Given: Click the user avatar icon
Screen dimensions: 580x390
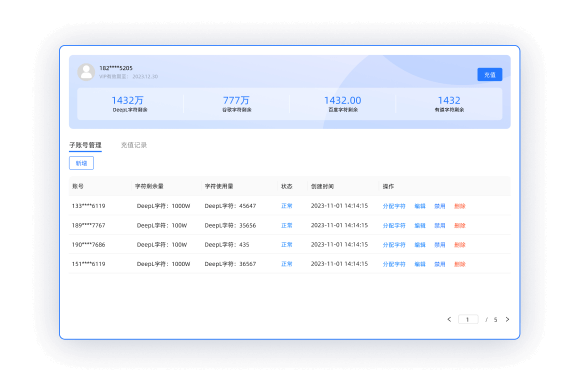Looking at the screenshot, I should click(x=86, y=72).
